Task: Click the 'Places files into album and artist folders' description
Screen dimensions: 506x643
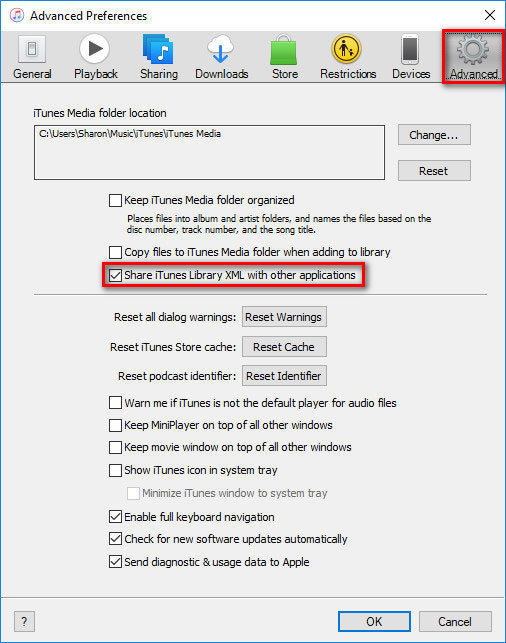Action: [279, 224]
